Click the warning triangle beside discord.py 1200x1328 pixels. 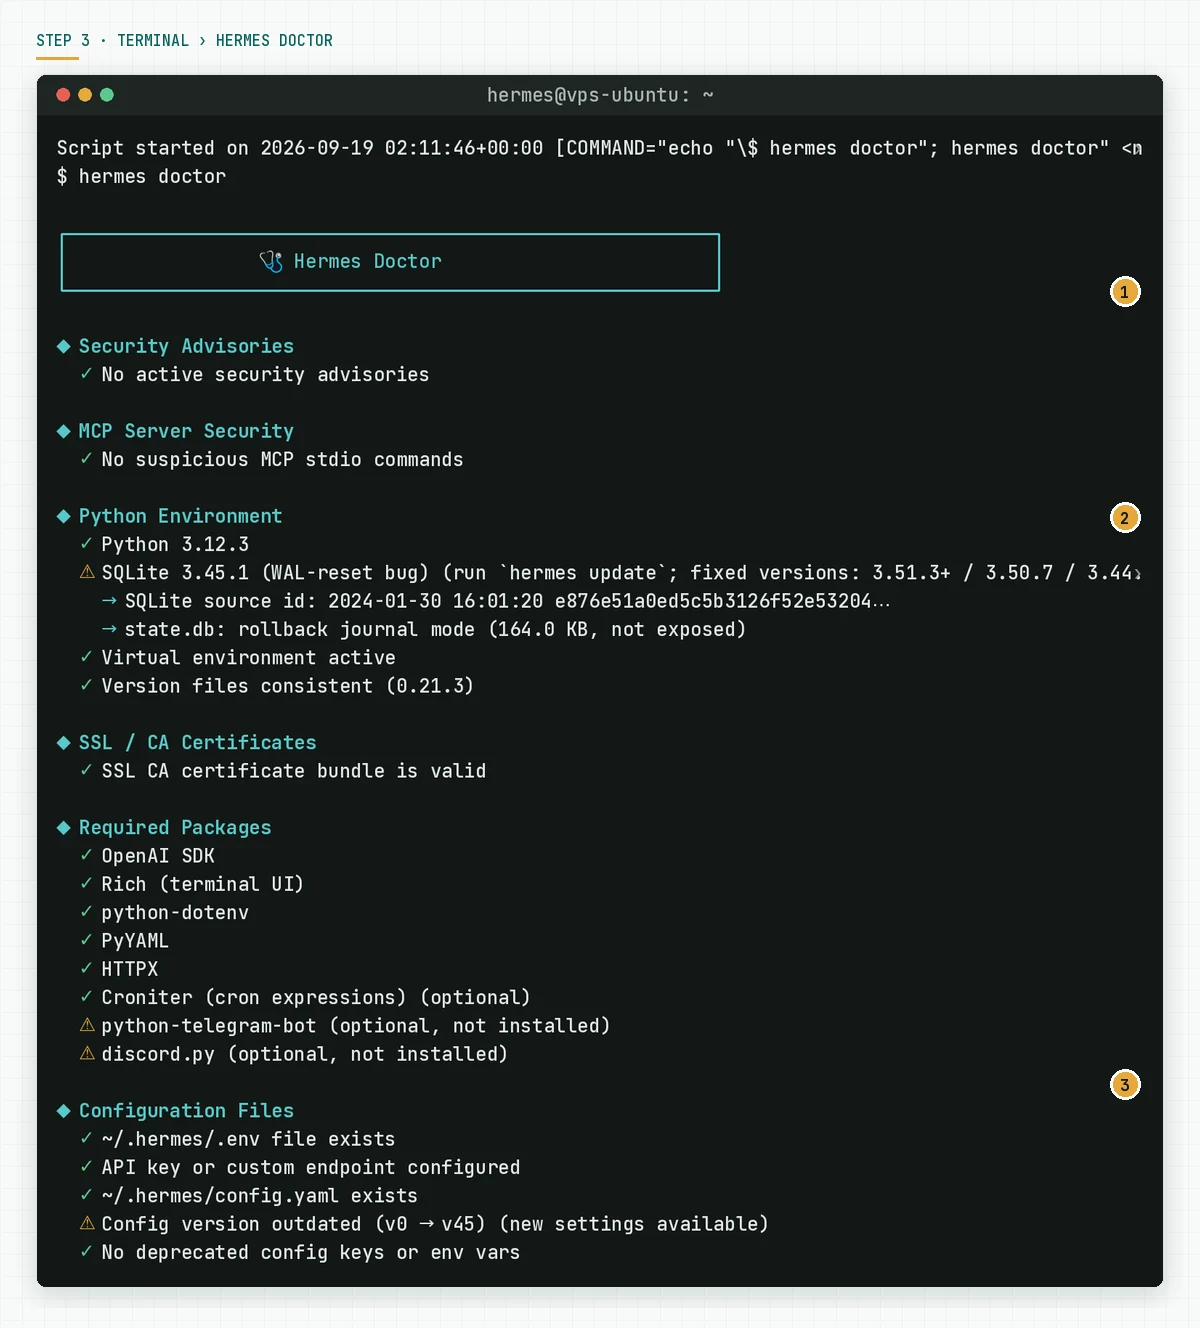[x=87, y=1053]
